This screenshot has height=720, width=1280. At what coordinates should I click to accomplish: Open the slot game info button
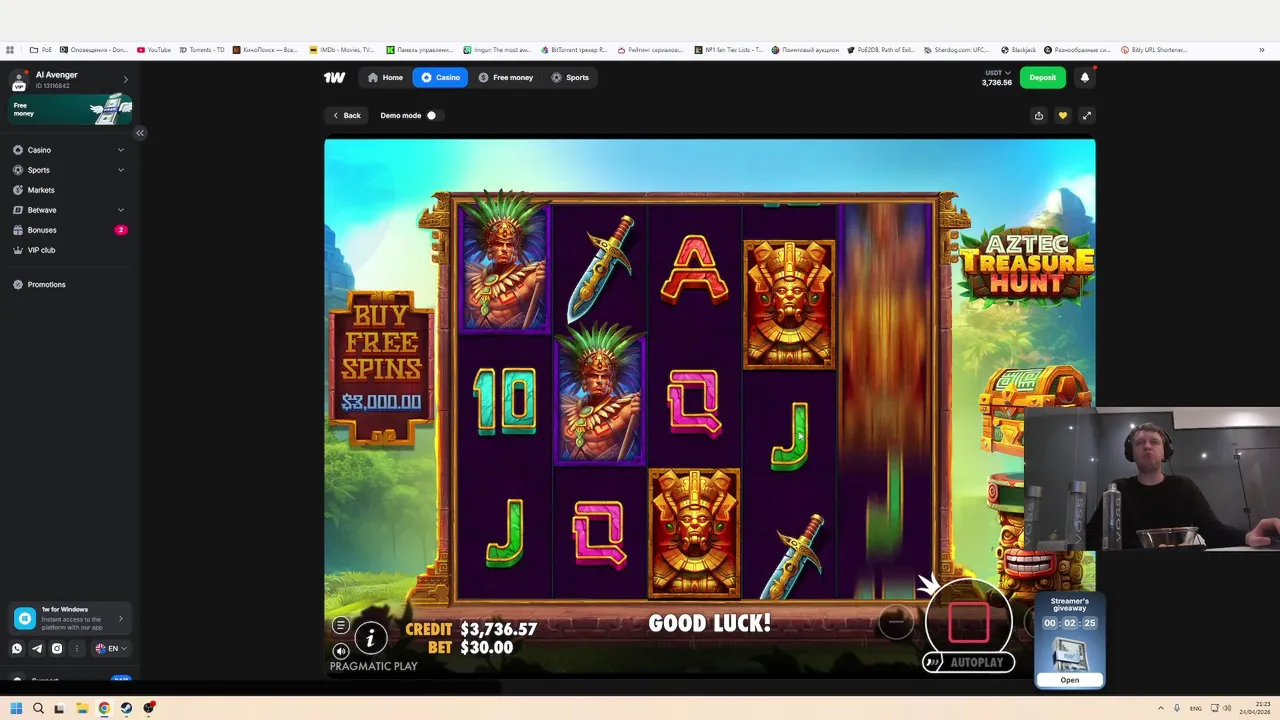click(370, 637)
